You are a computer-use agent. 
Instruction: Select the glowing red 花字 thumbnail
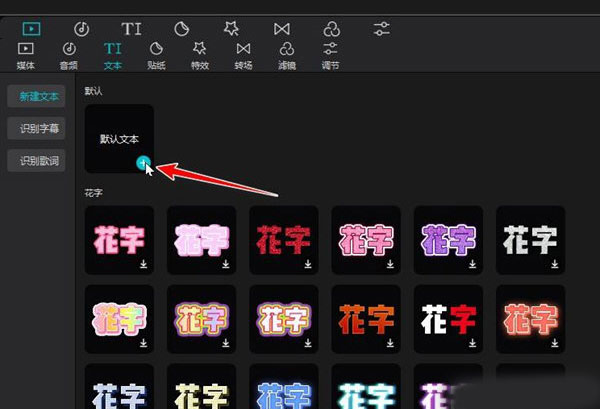[x=530, y=319]
